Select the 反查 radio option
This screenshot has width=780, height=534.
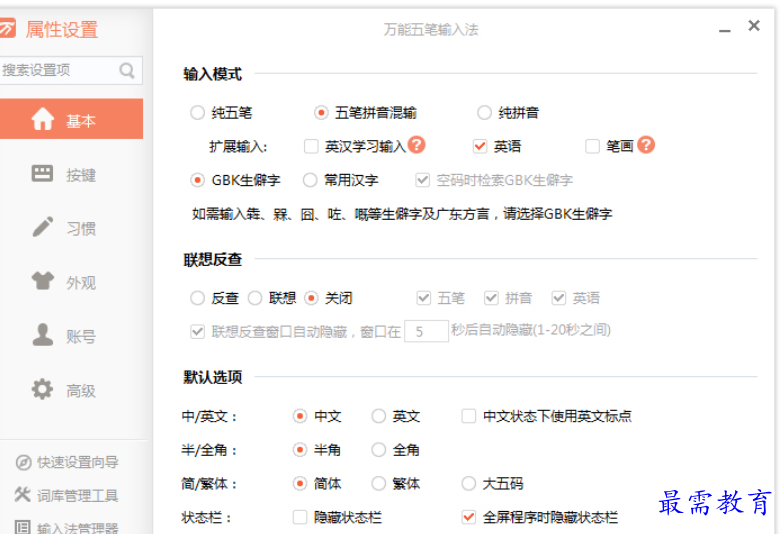197,298
